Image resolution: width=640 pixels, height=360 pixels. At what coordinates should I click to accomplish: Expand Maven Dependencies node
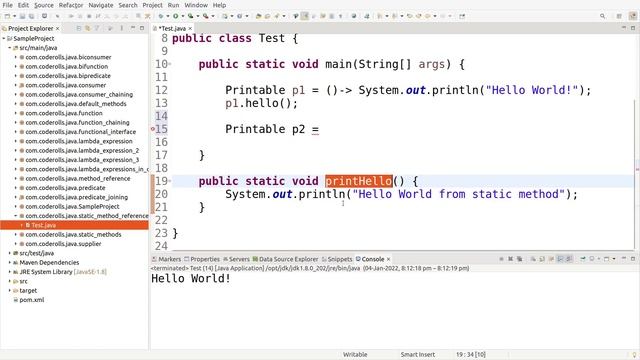coord(10,262)
